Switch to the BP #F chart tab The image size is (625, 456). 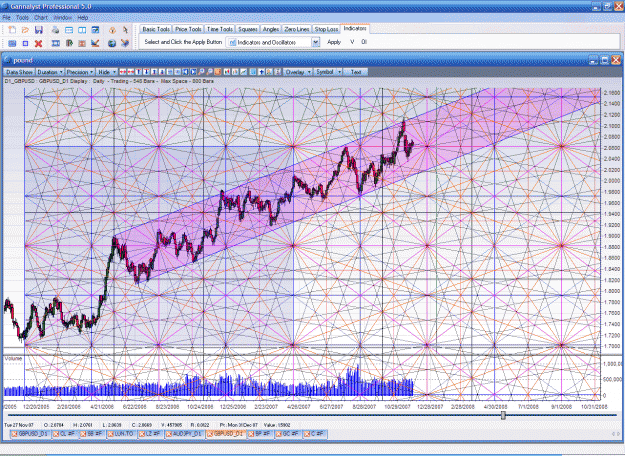click(259, 434)
